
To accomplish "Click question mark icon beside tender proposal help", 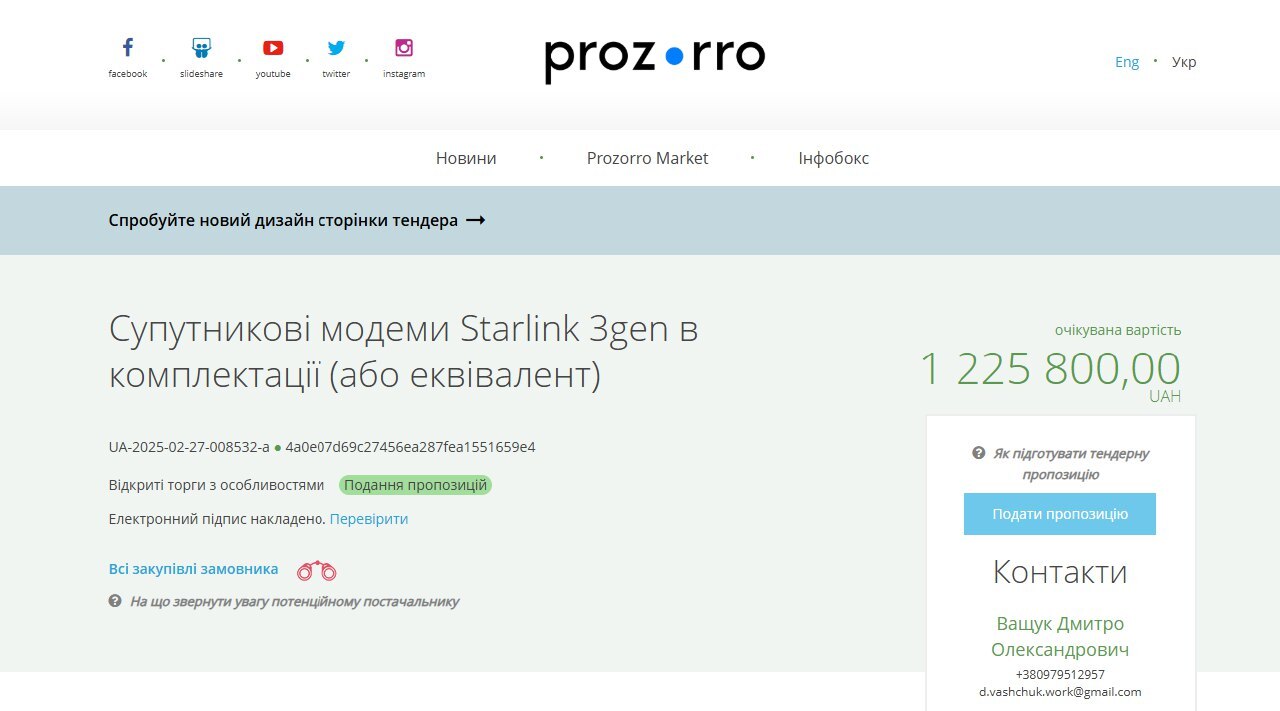I will (x=979, y=453).
